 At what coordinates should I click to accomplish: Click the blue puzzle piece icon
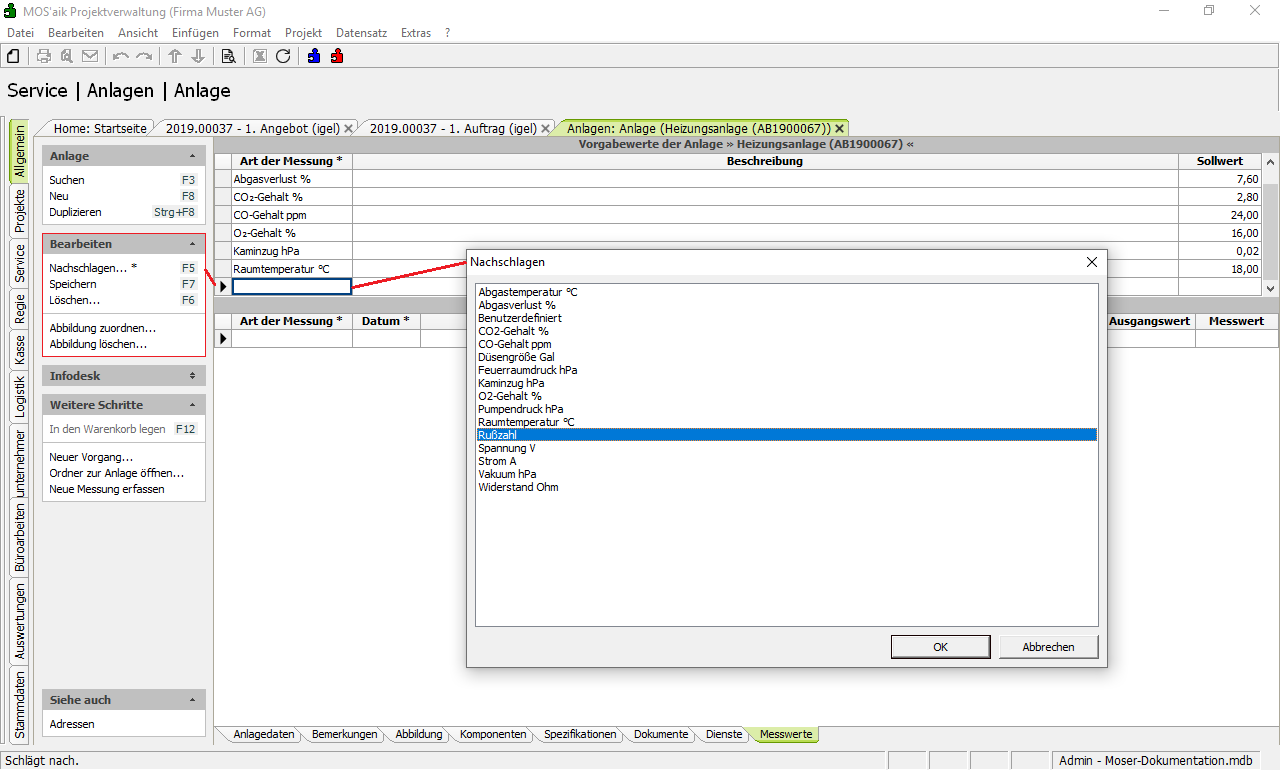click(314, 56)
